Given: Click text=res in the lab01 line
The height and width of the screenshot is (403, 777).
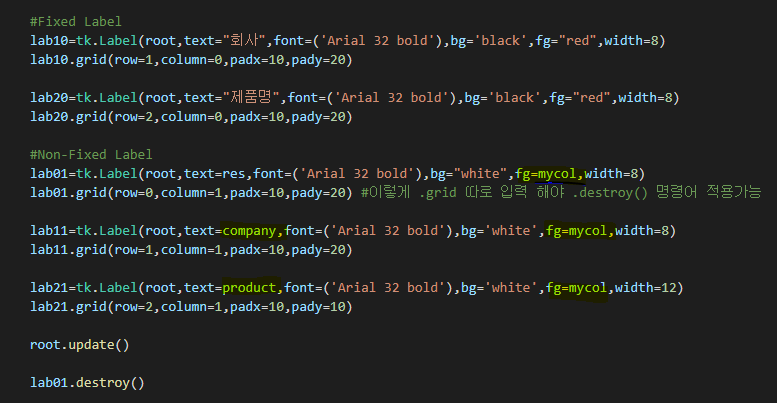Looking at the screenshot, I should pyautogui.click(x=215, y=174).
